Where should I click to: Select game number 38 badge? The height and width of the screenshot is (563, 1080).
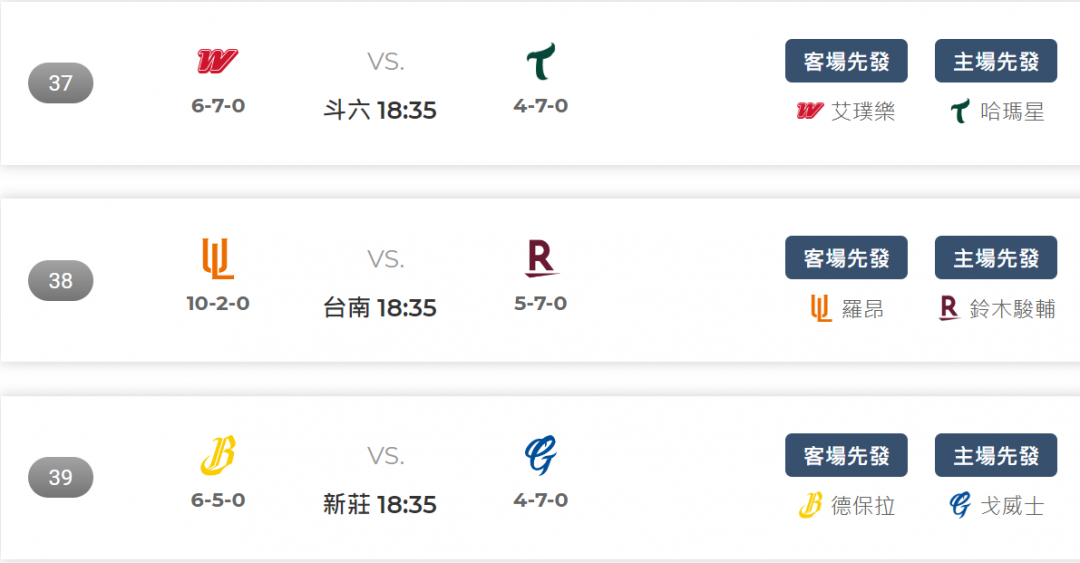tap(61, 280)
